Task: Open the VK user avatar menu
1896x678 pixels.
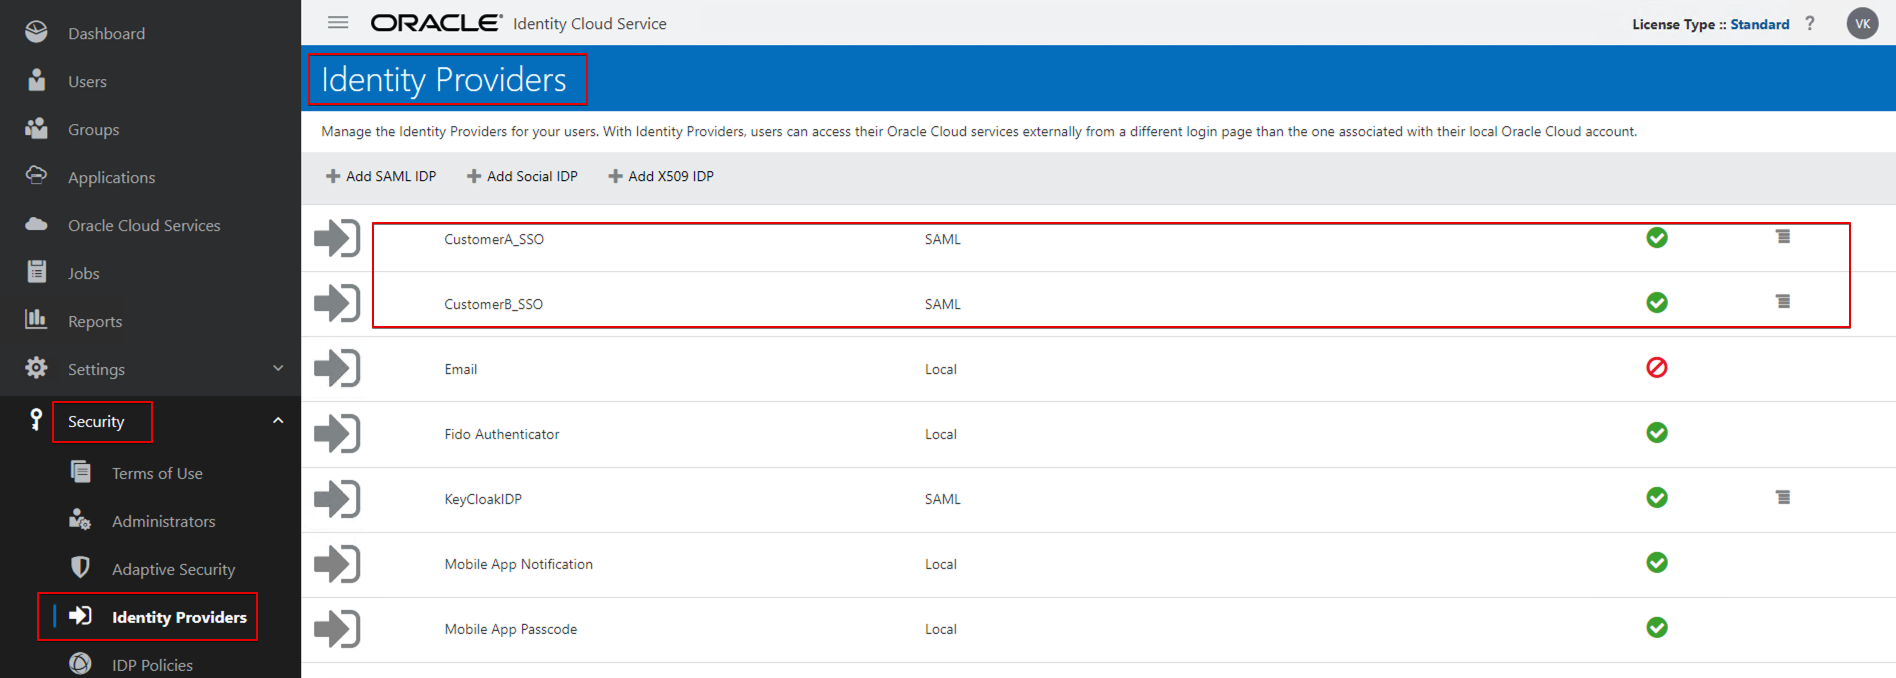Action: coord(1862,23)
